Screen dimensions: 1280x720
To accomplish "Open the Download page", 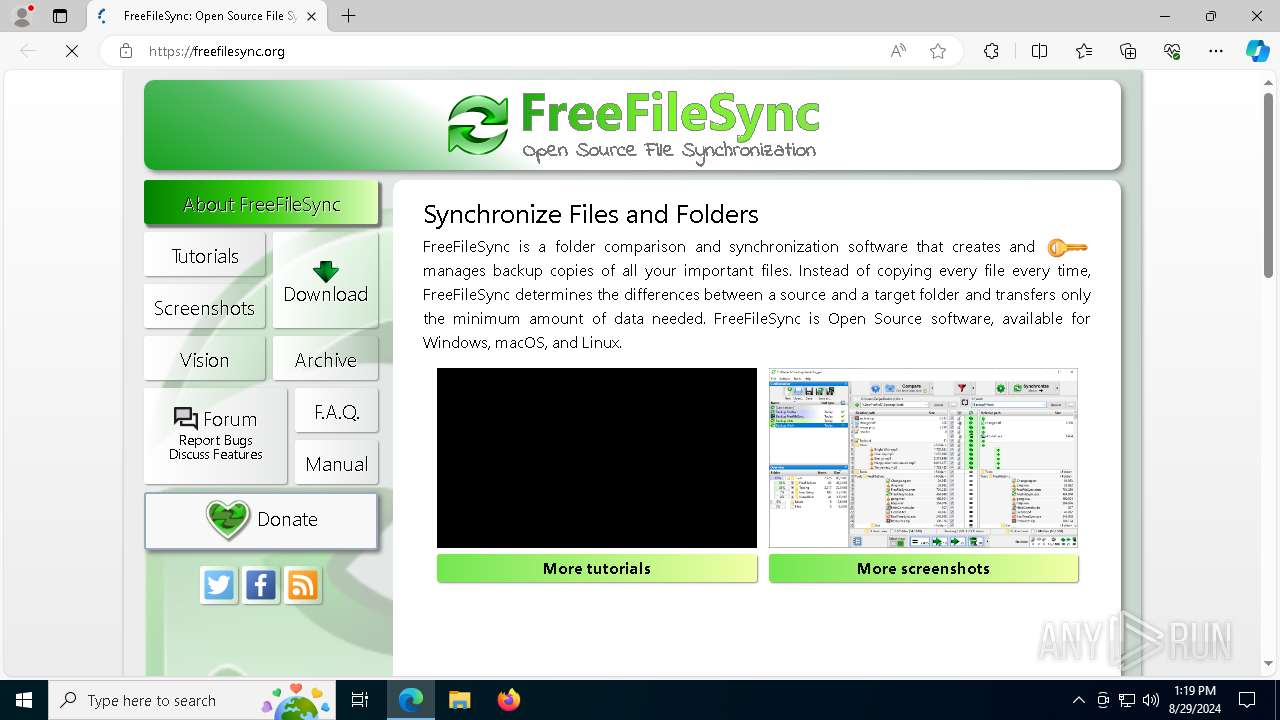I will pos(325,281).
